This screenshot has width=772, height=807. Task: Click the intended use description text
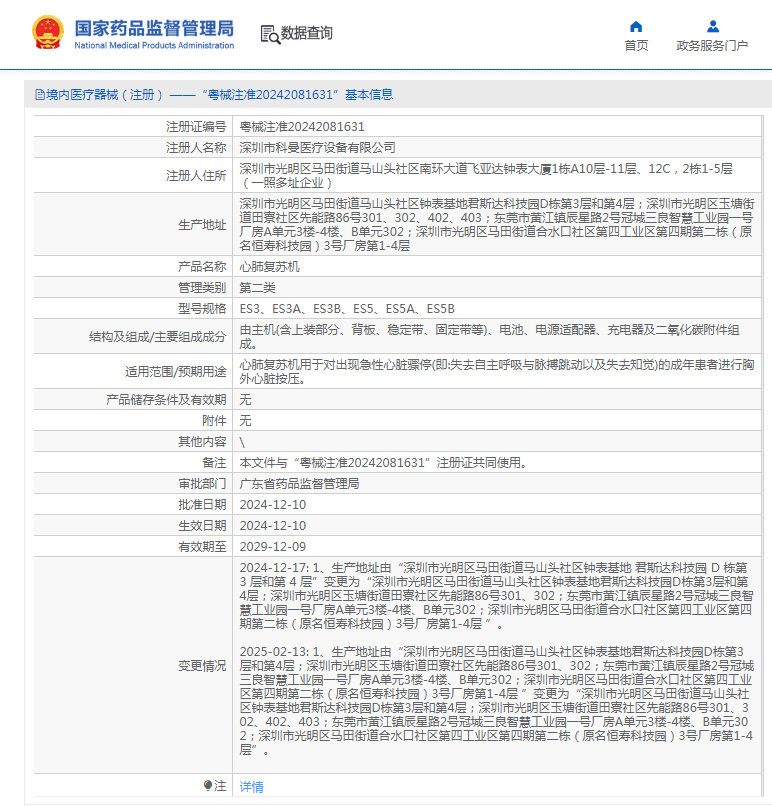[x=496, y=372]
